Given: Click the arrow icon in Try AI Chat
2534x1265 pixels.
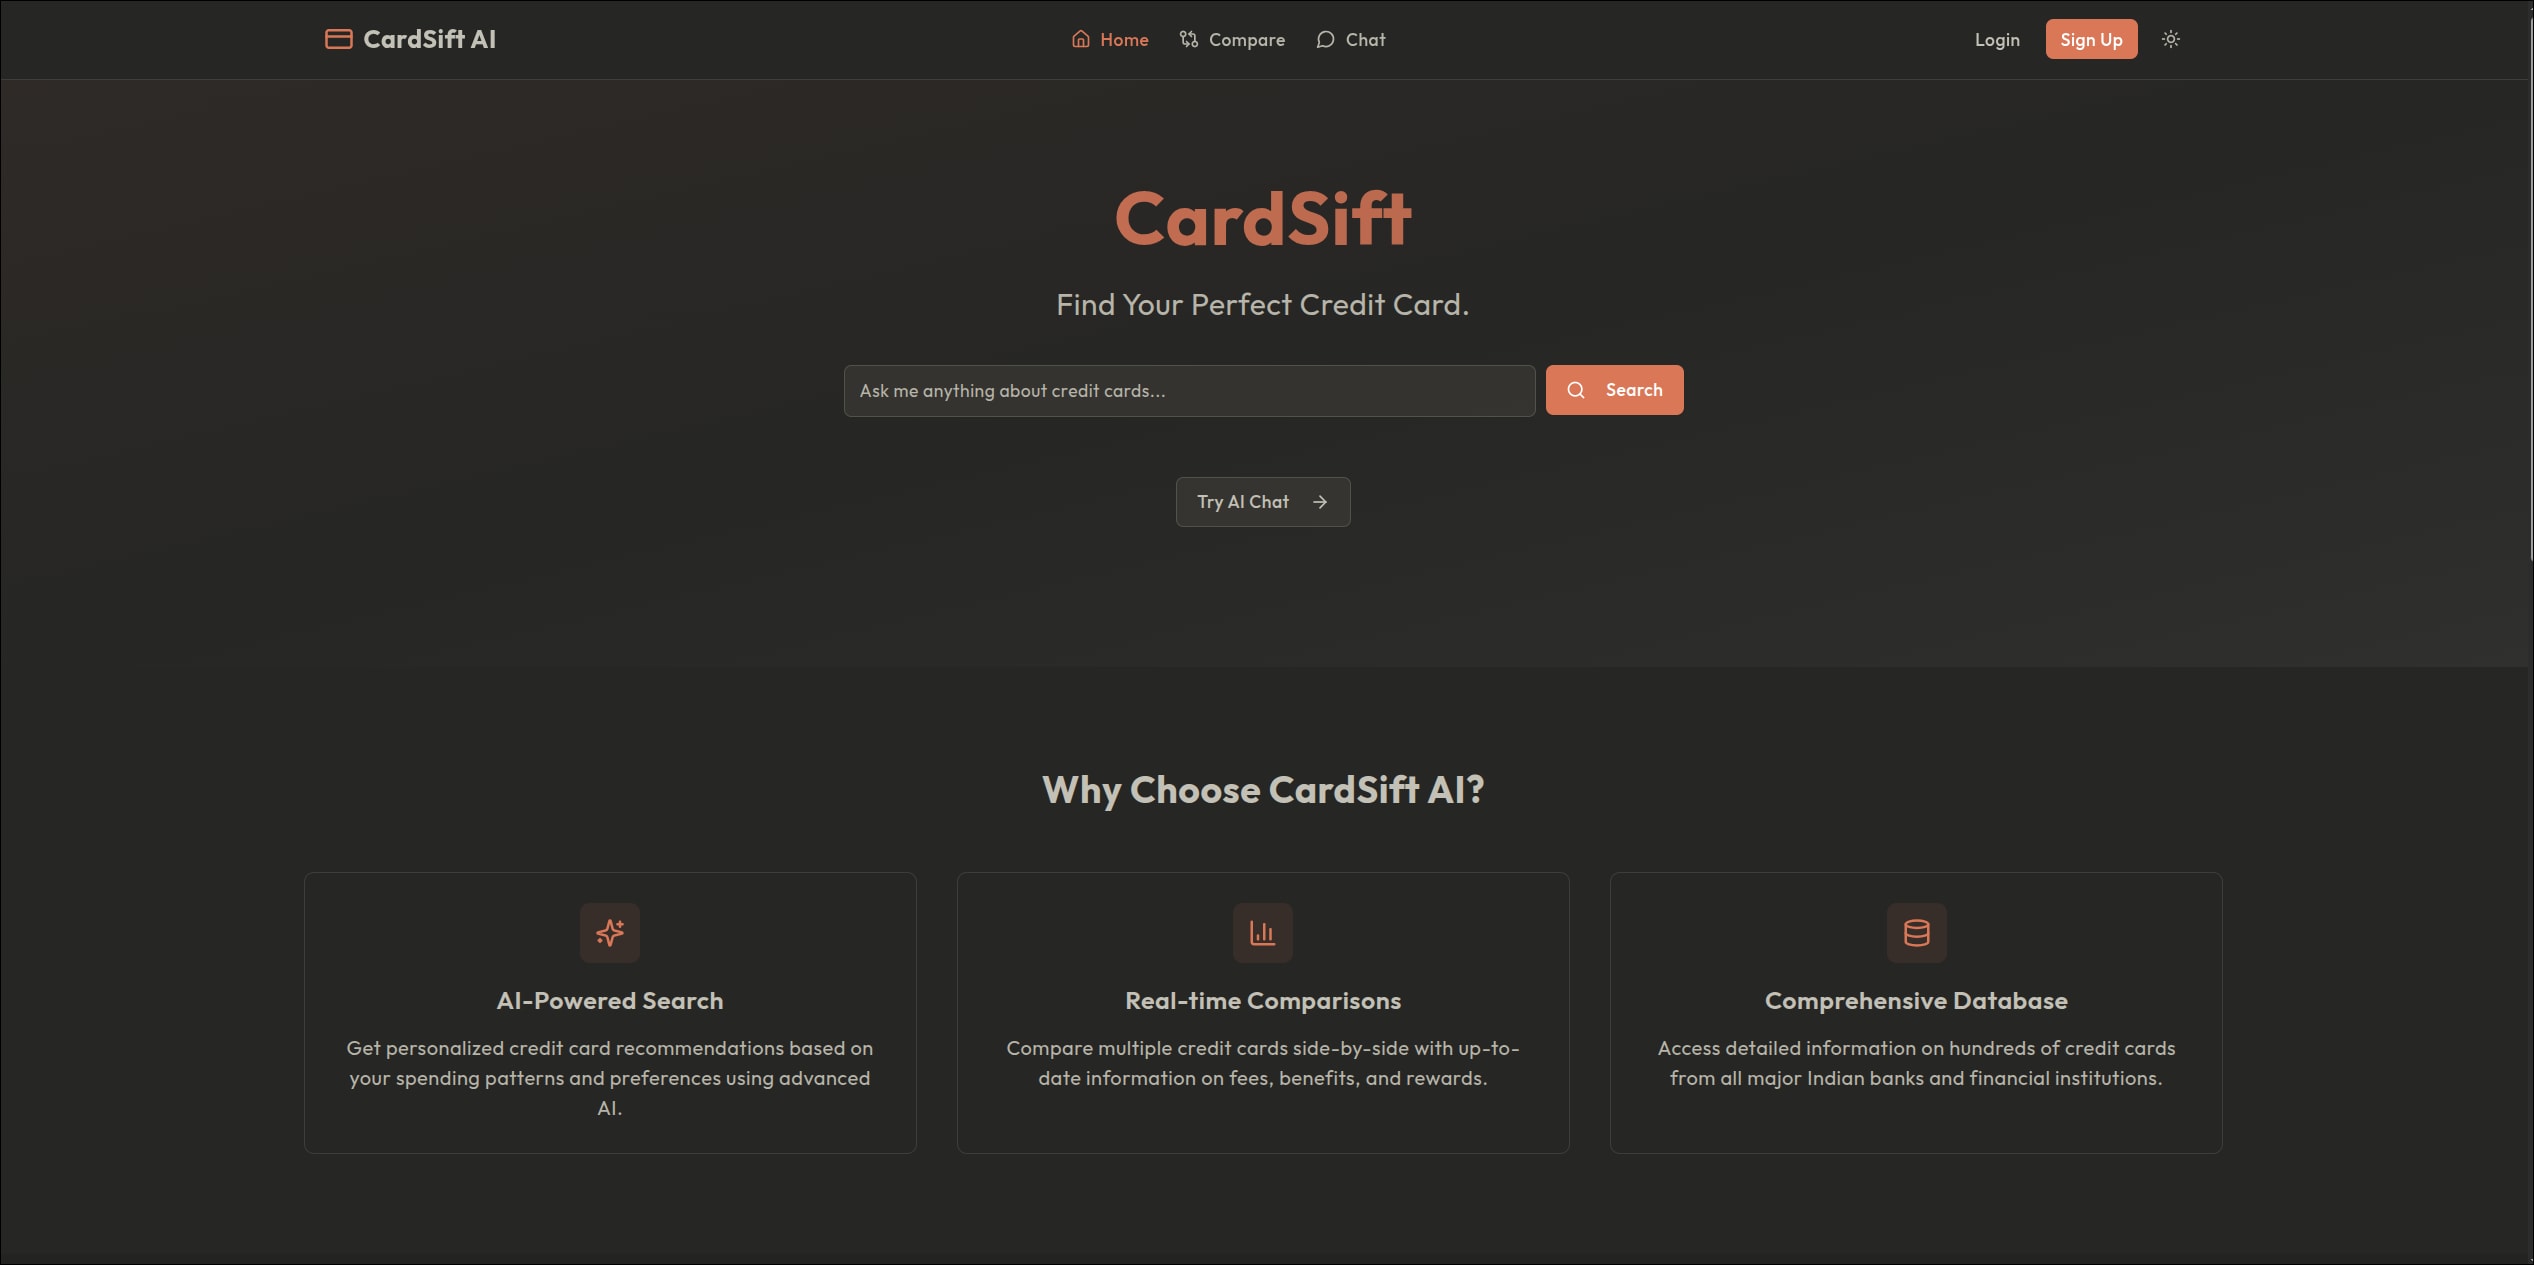Looking at the screenshot, I should [x=1320, y=502].
